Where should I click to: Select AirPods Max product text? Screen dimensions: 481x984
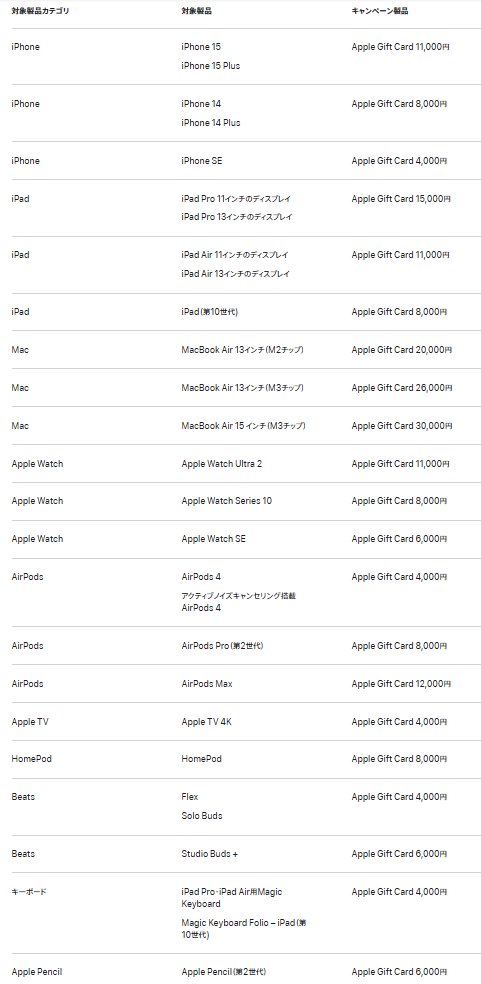[x=207, y=683]
